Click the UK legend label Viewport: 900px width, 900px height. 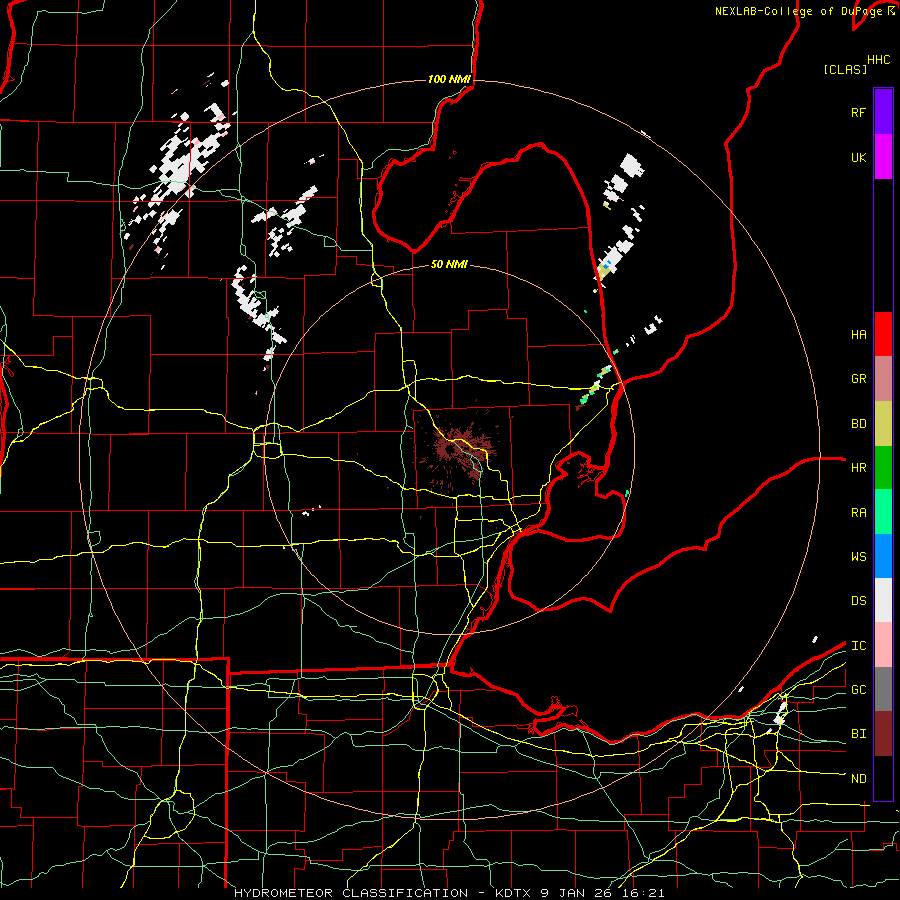coord(858,157)
